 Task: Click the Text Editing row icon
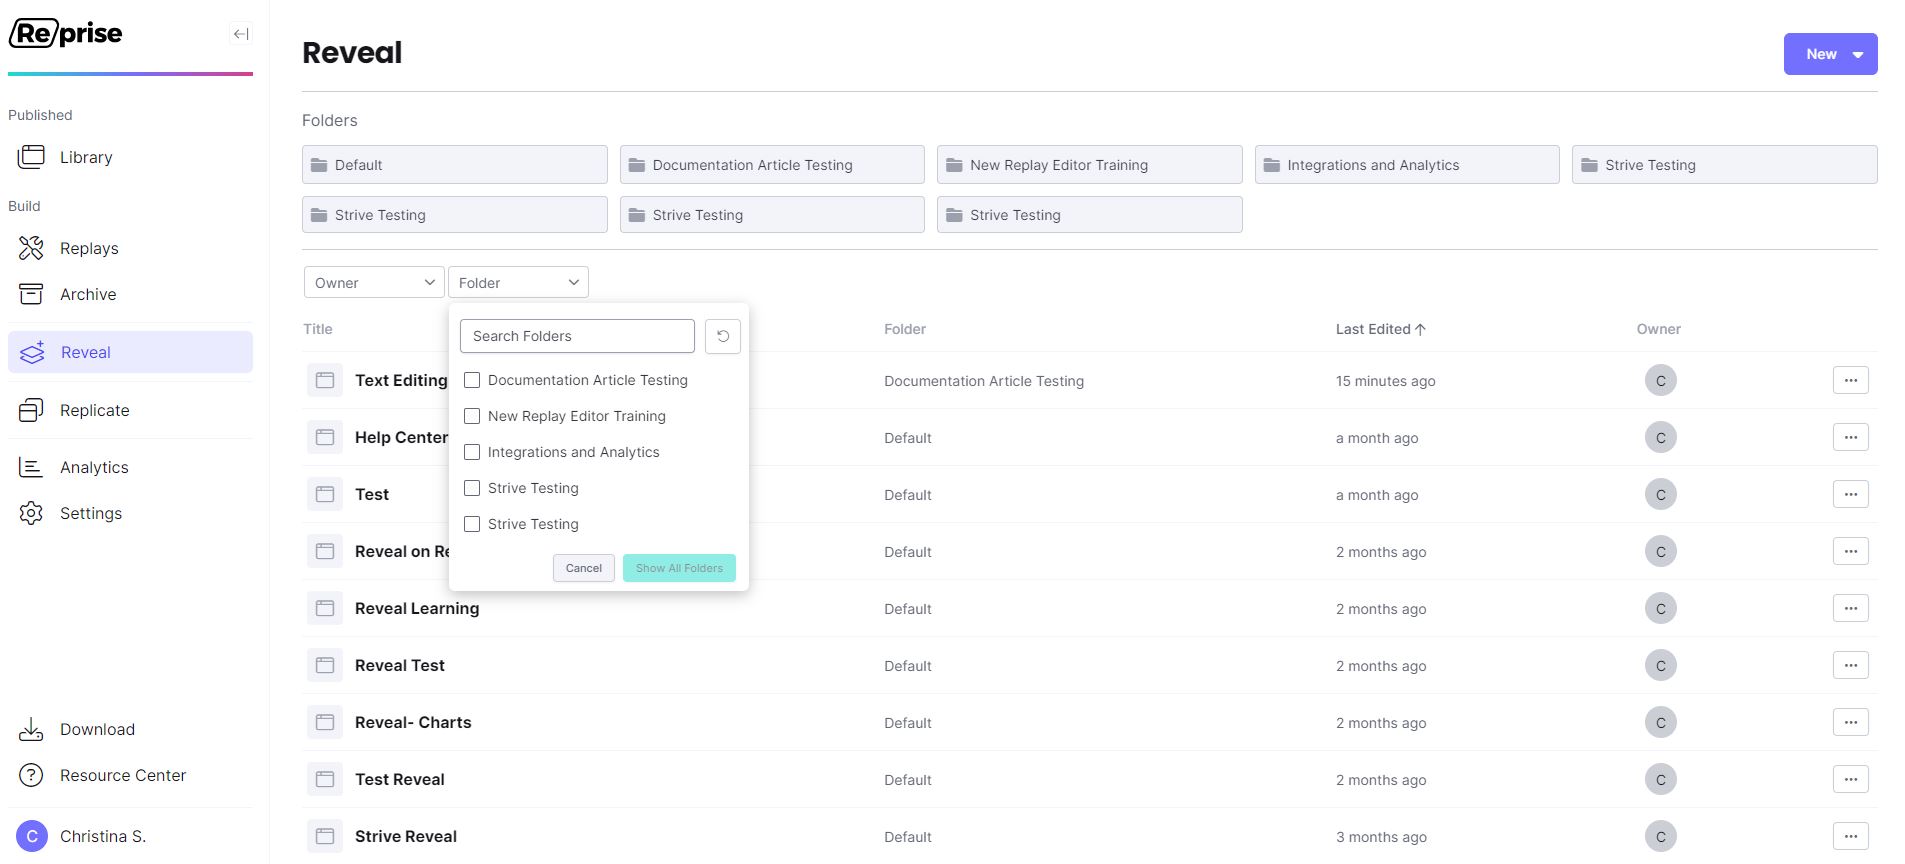point(325,380)
